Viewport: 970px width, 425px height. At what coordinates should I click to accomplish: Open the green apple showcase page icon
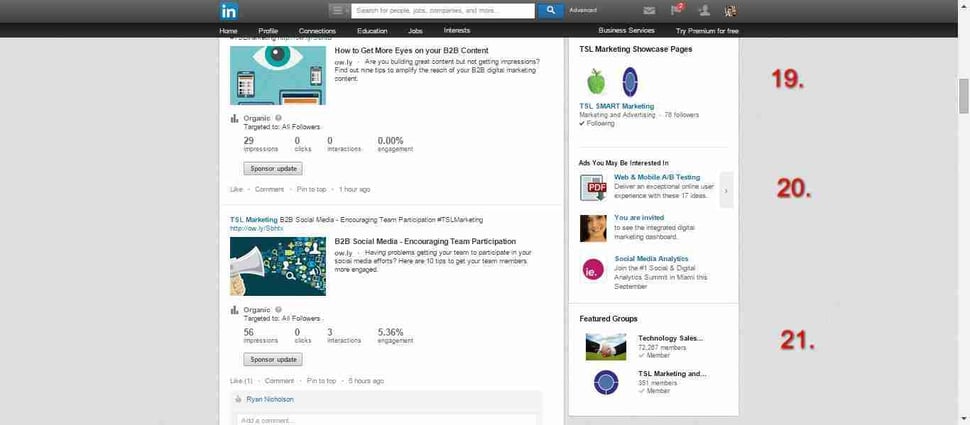point(595,82)
